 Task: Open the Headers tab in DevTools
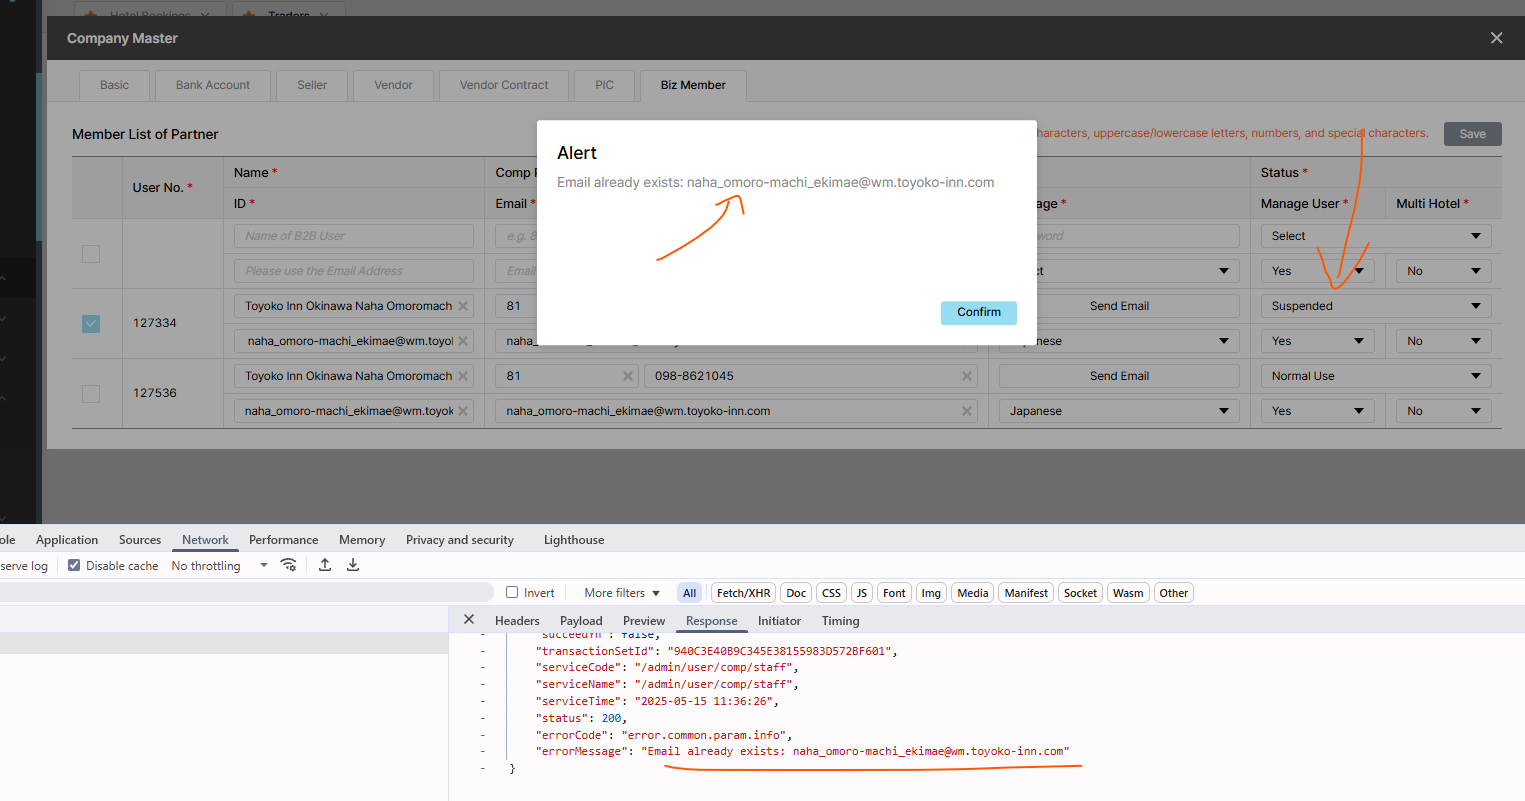[517, 621]
